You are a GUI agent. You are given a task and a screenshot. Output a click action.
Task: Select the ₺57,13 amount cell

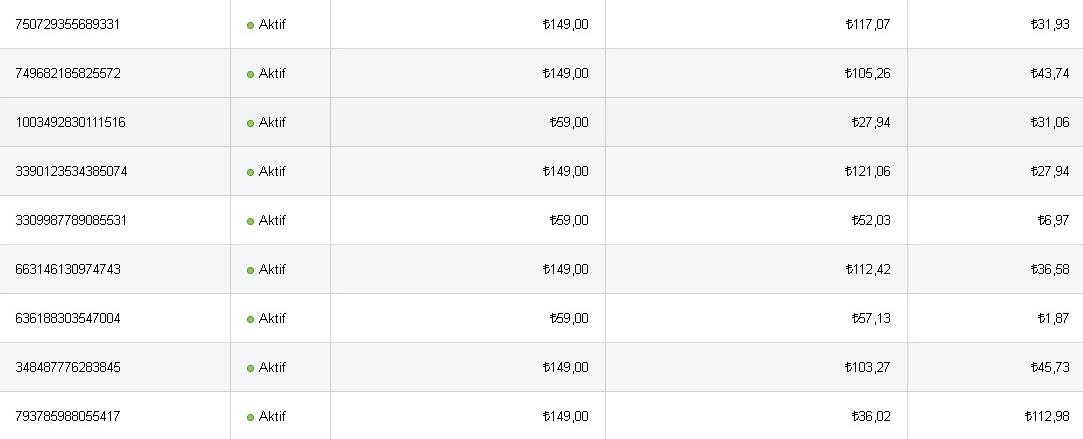click(x=871, y=318)
